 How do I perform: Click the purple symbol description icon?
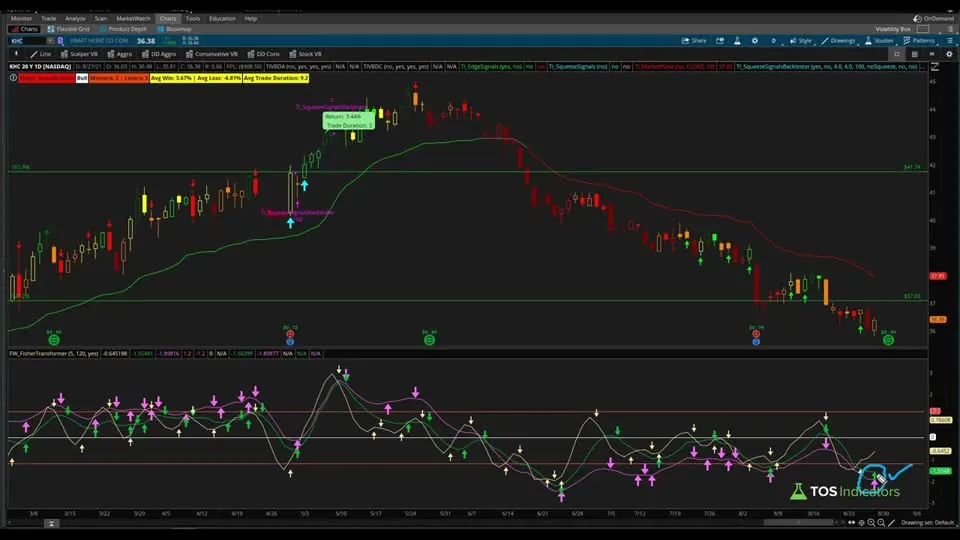coord(61,41)
